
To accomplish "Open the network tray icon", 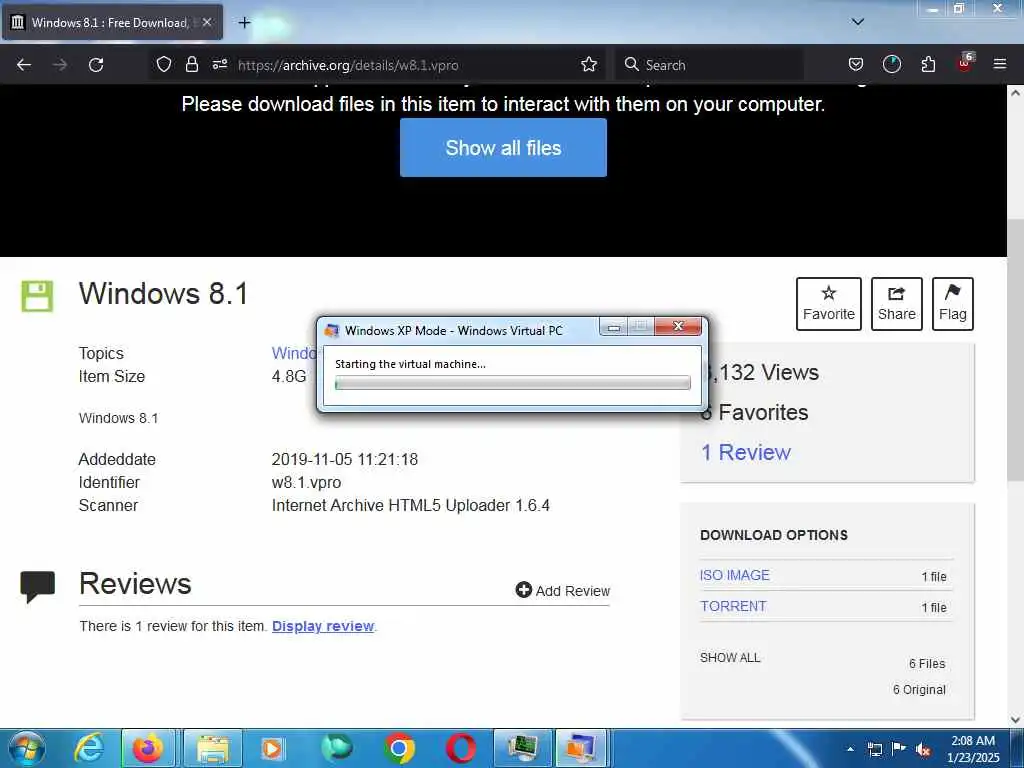I will tap(874, 750).
